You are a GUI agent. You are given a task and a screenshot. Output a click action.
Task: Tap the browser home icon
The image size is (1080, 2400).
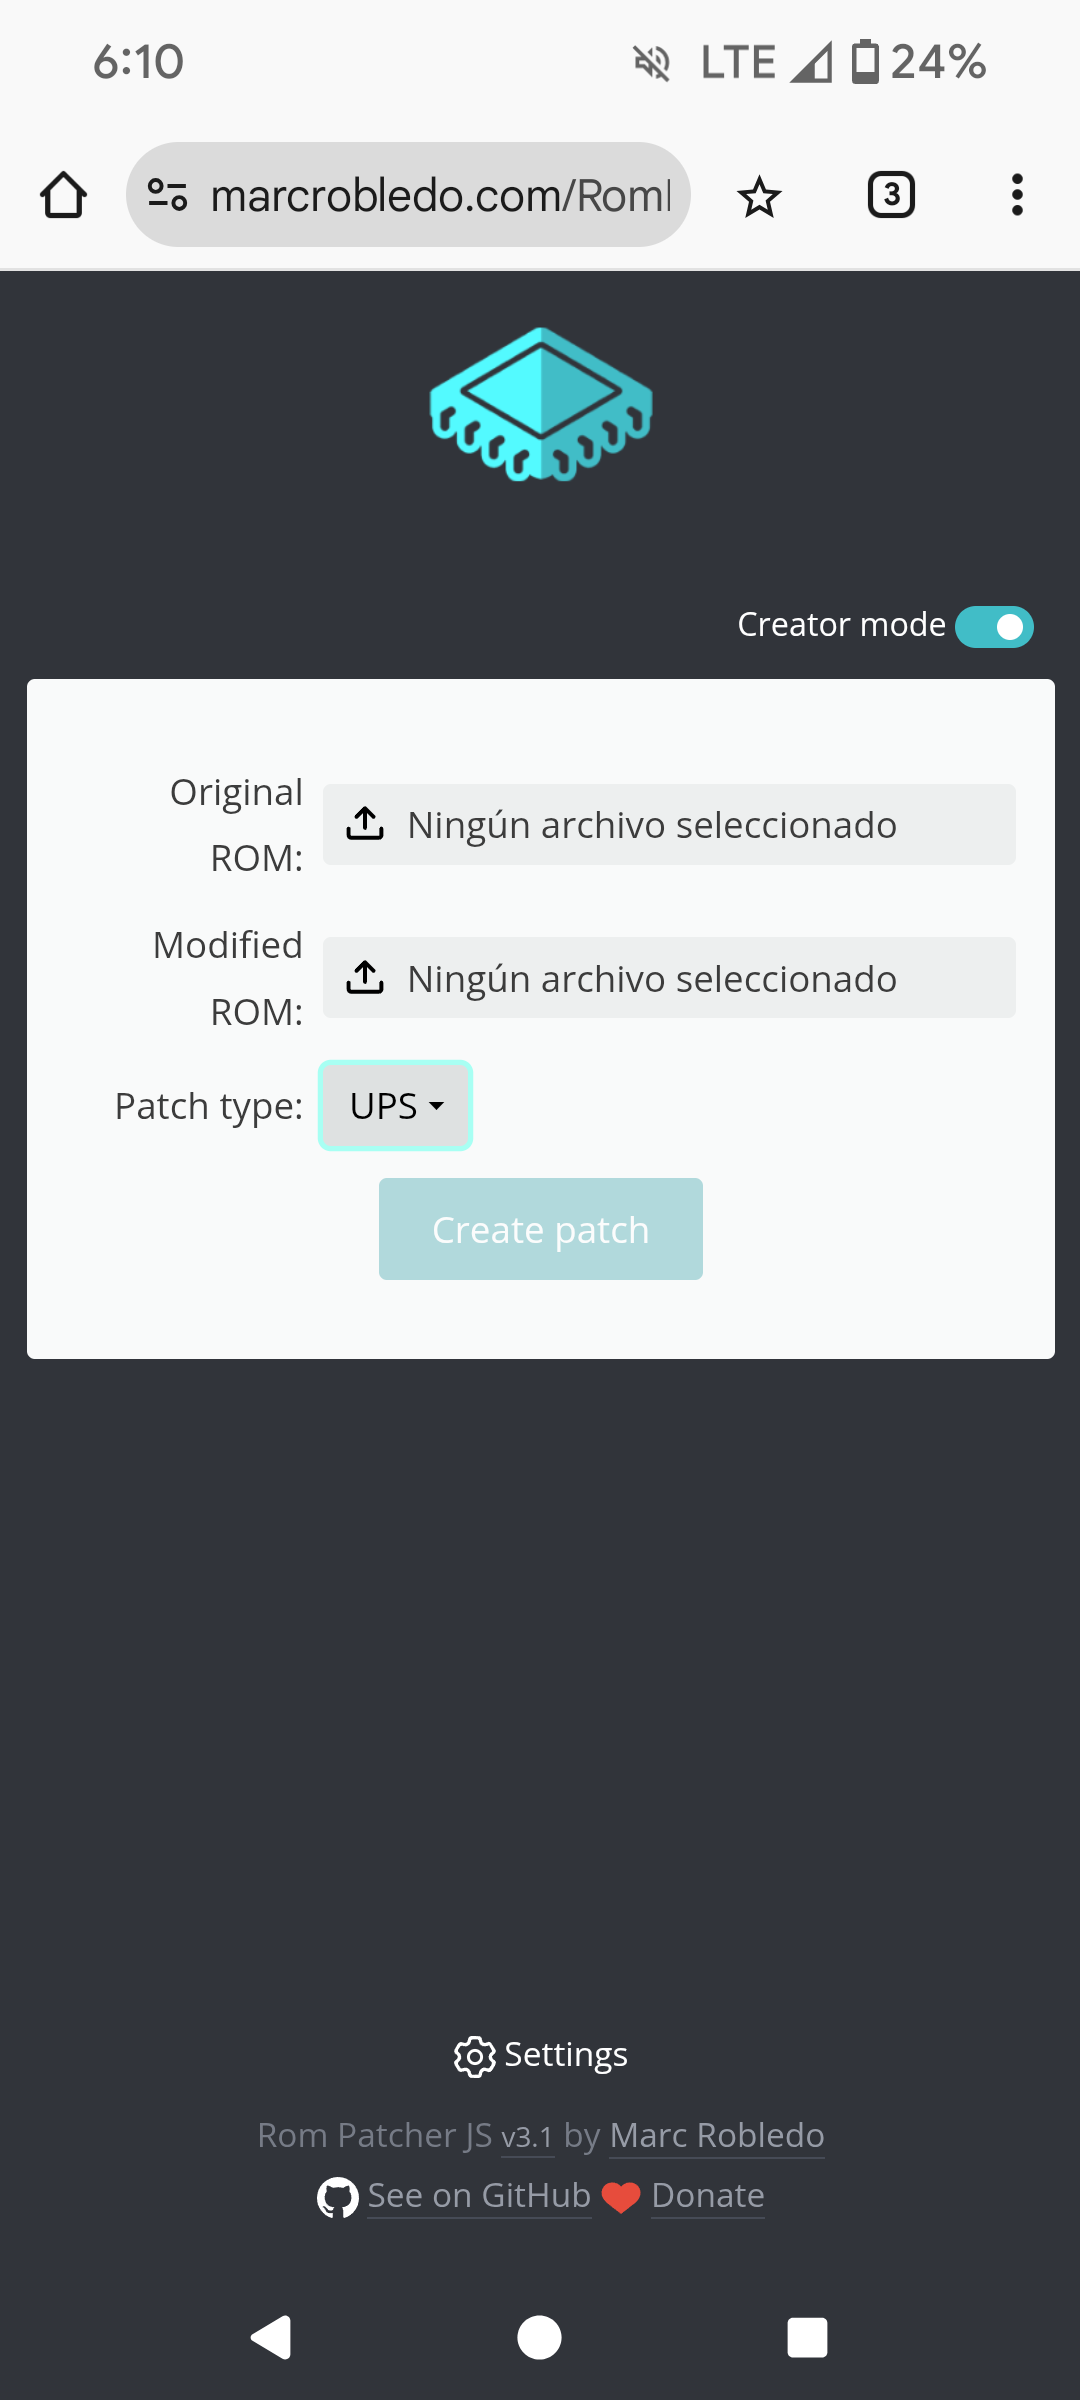pos(63,195)
